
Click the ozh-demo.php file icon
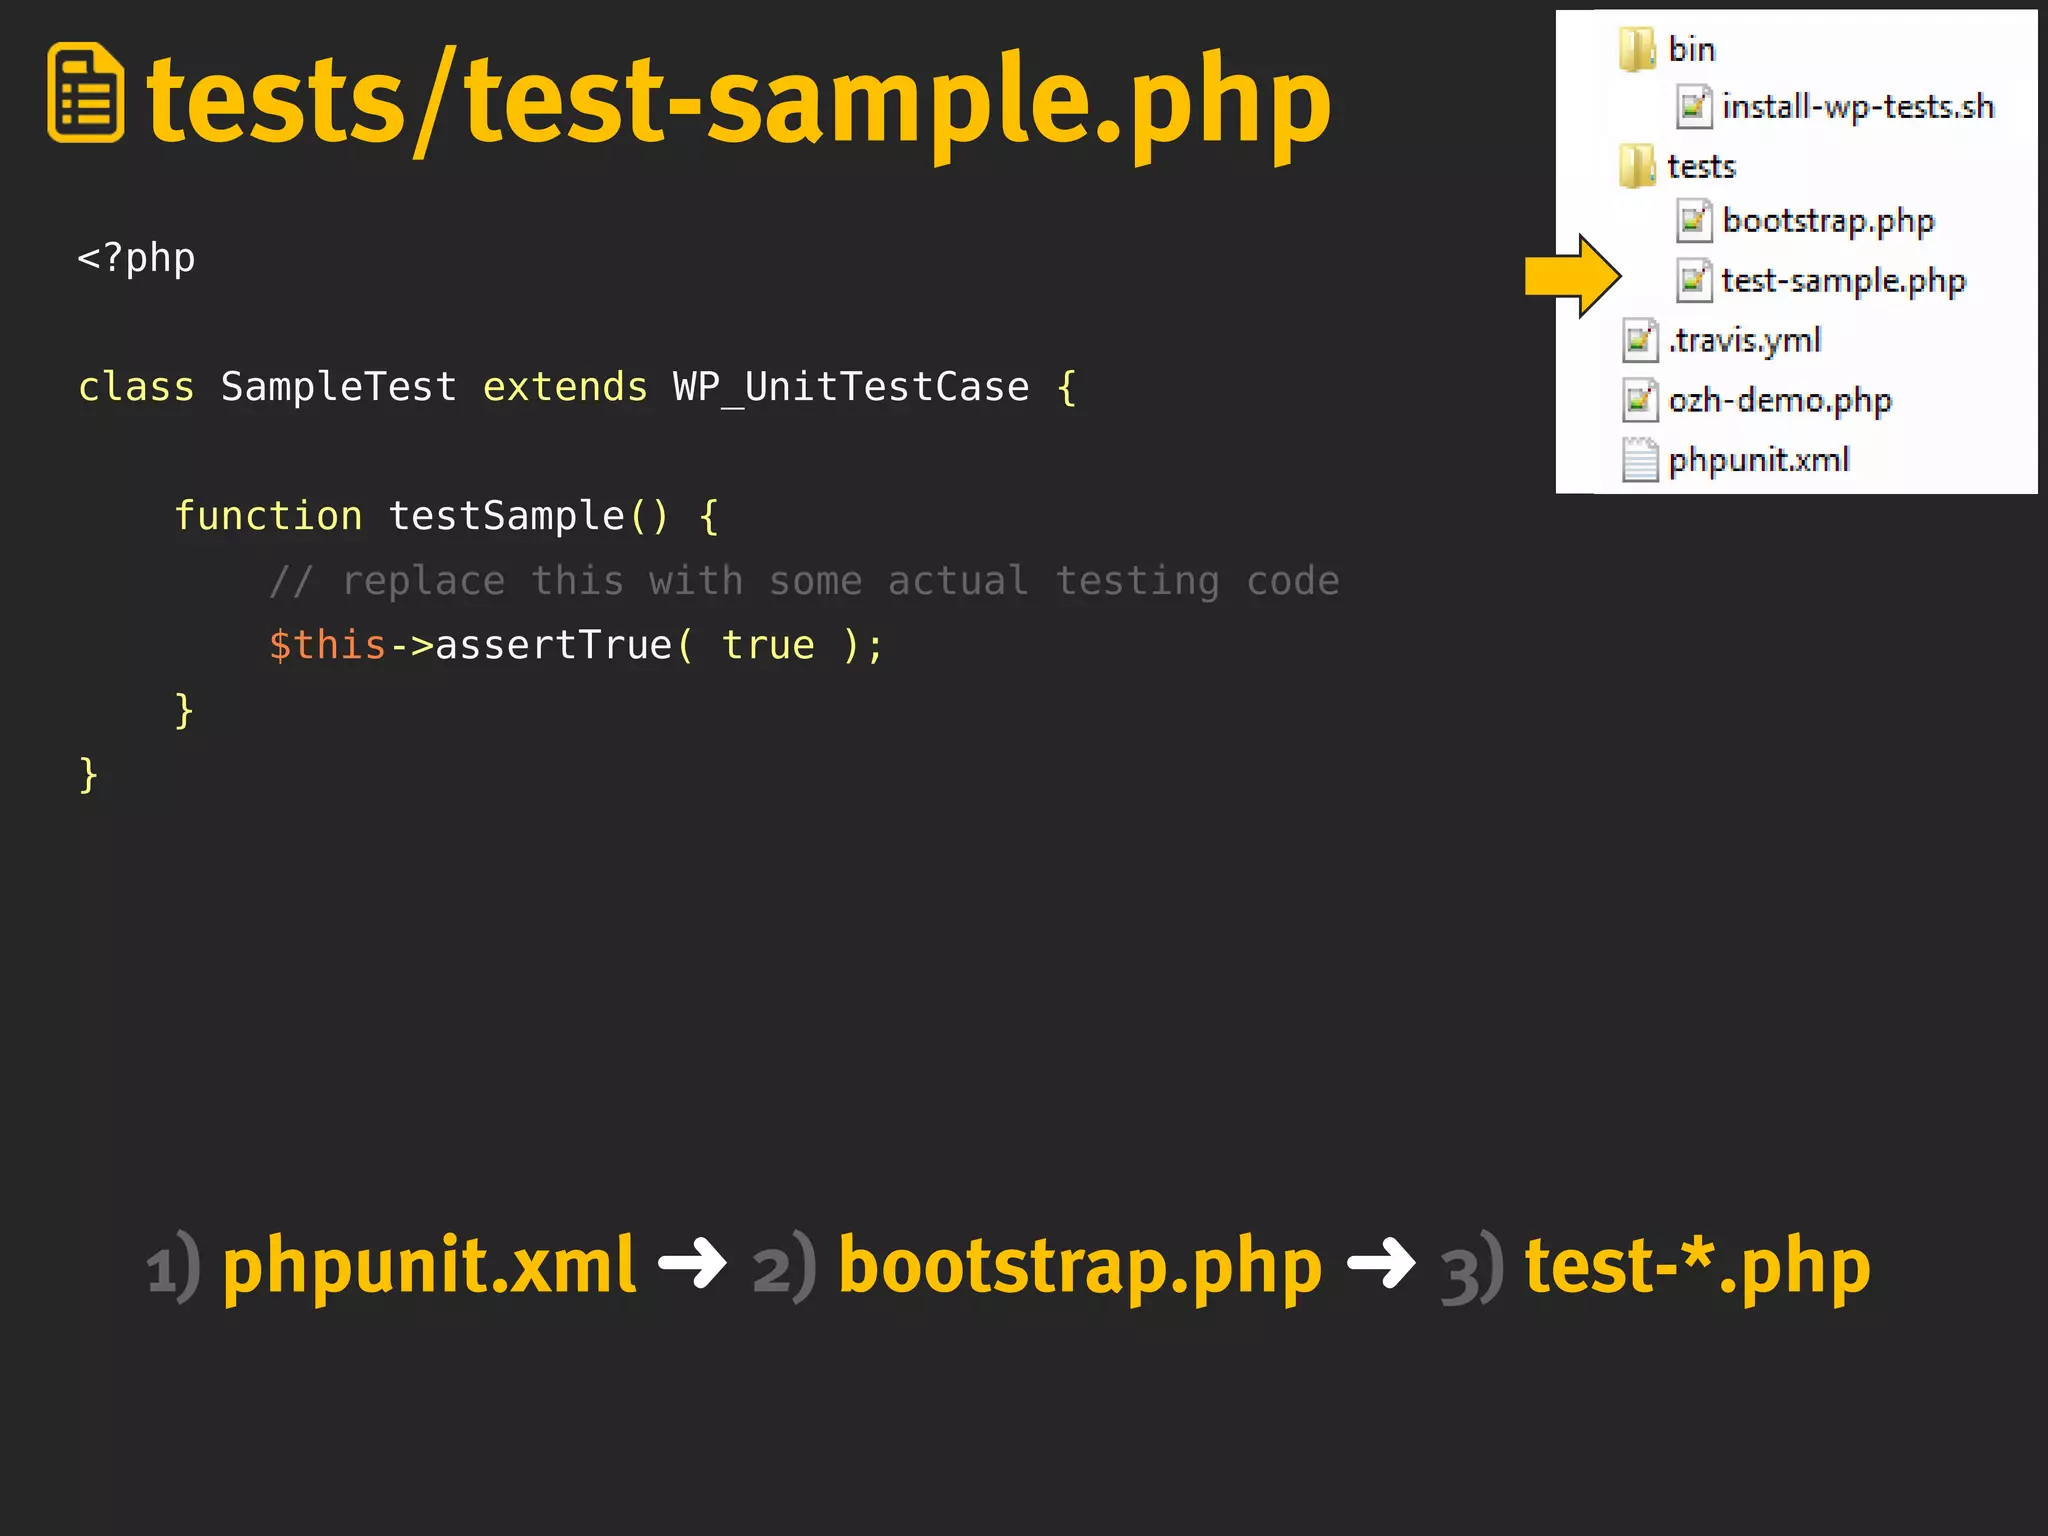(1640, 401)
